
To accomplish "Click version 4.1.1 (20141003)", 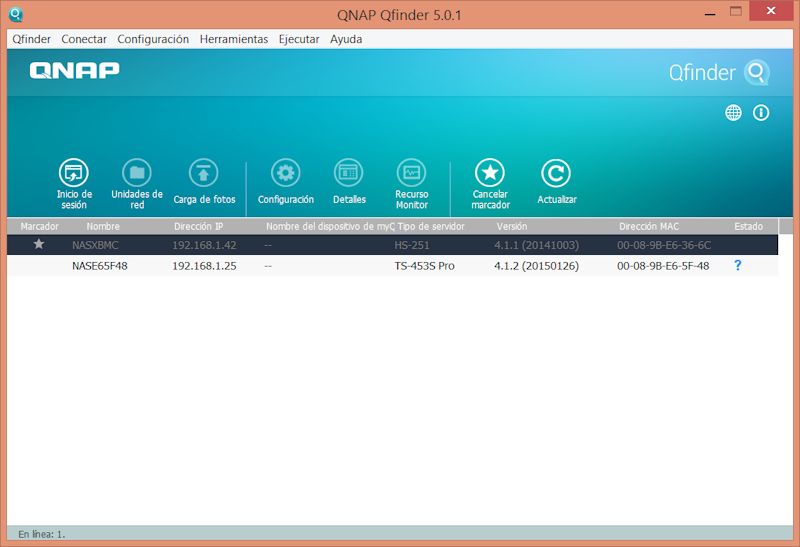I will click(x=536, y=245).
